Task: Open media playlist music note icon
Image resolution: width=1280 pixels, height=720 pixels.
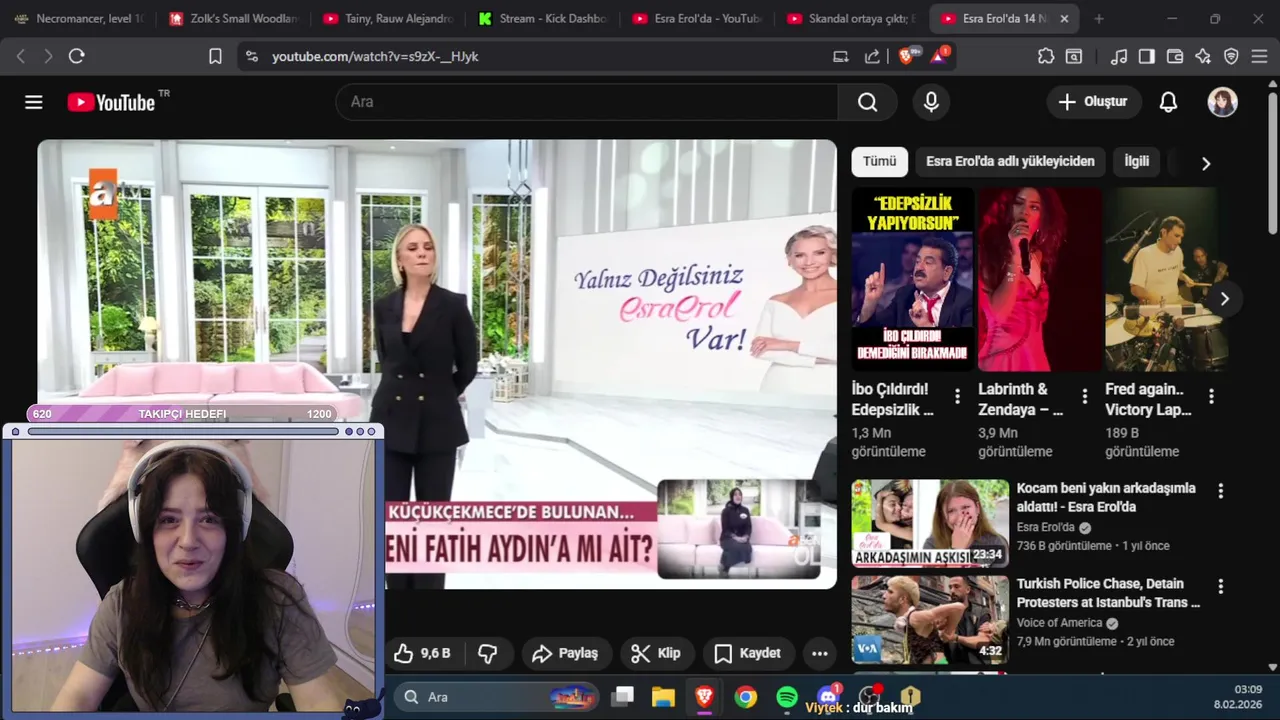Action: pos(1119,56)
